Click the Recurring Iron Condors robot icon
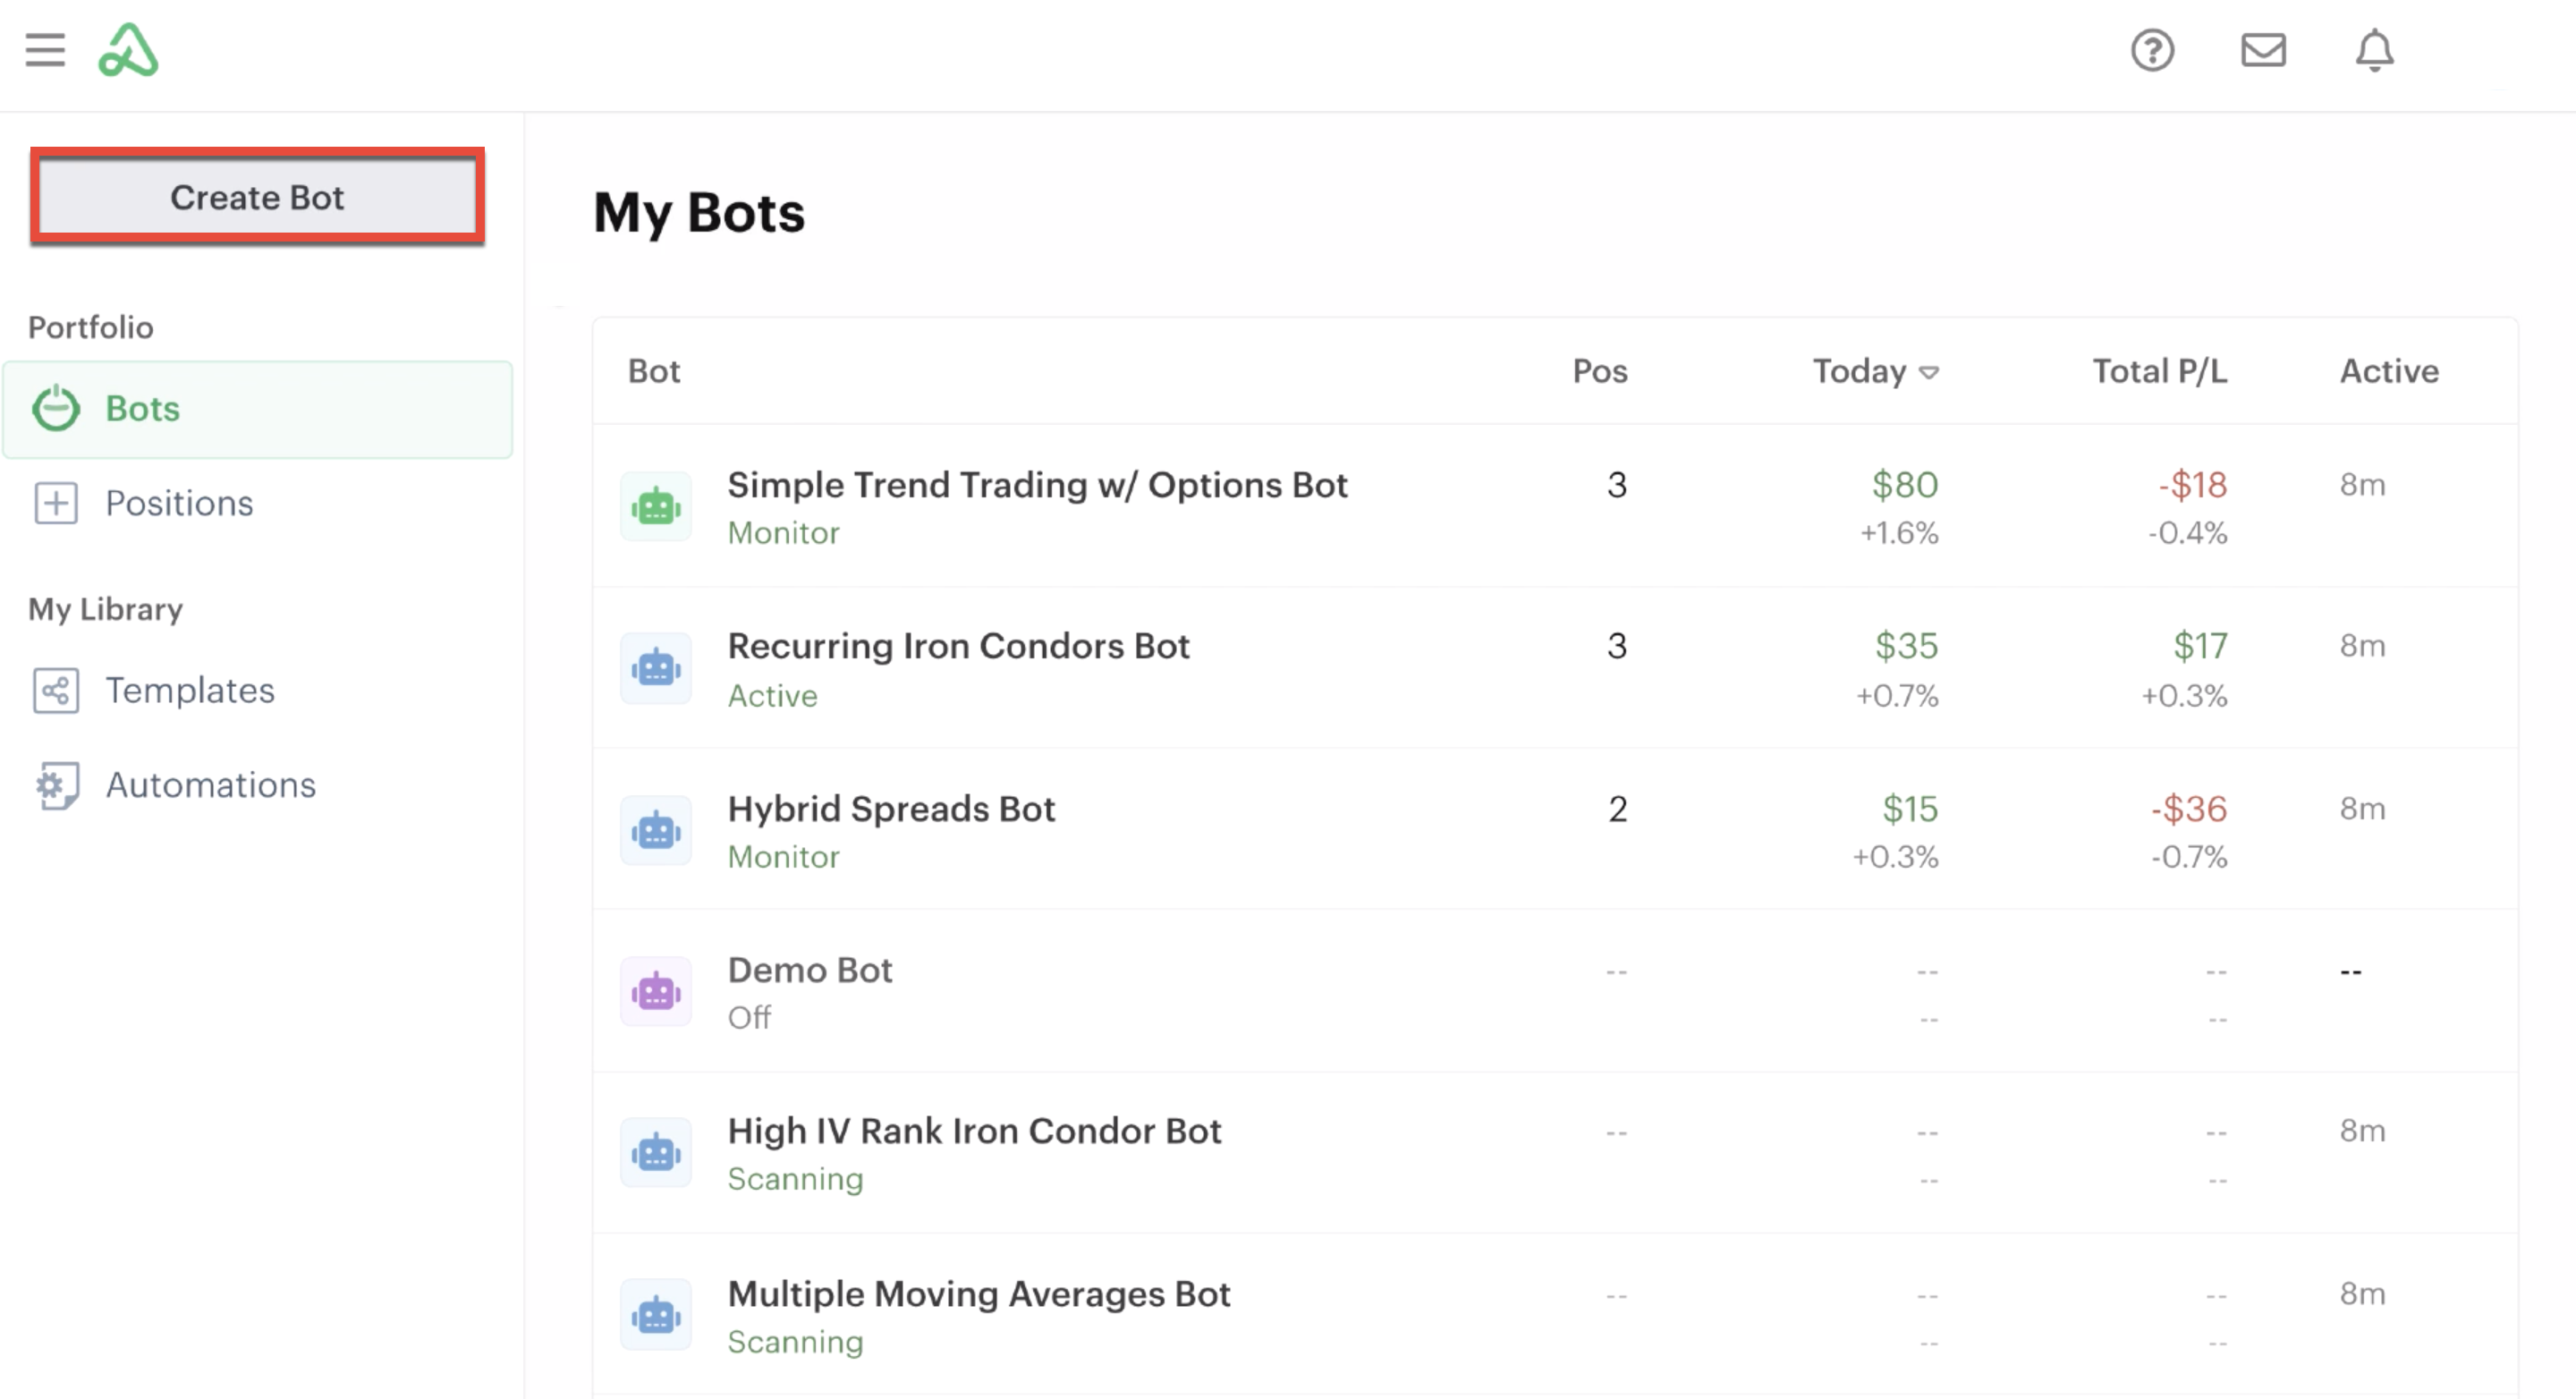This screenshot has height=1399, width=2576. pos(656,667)
